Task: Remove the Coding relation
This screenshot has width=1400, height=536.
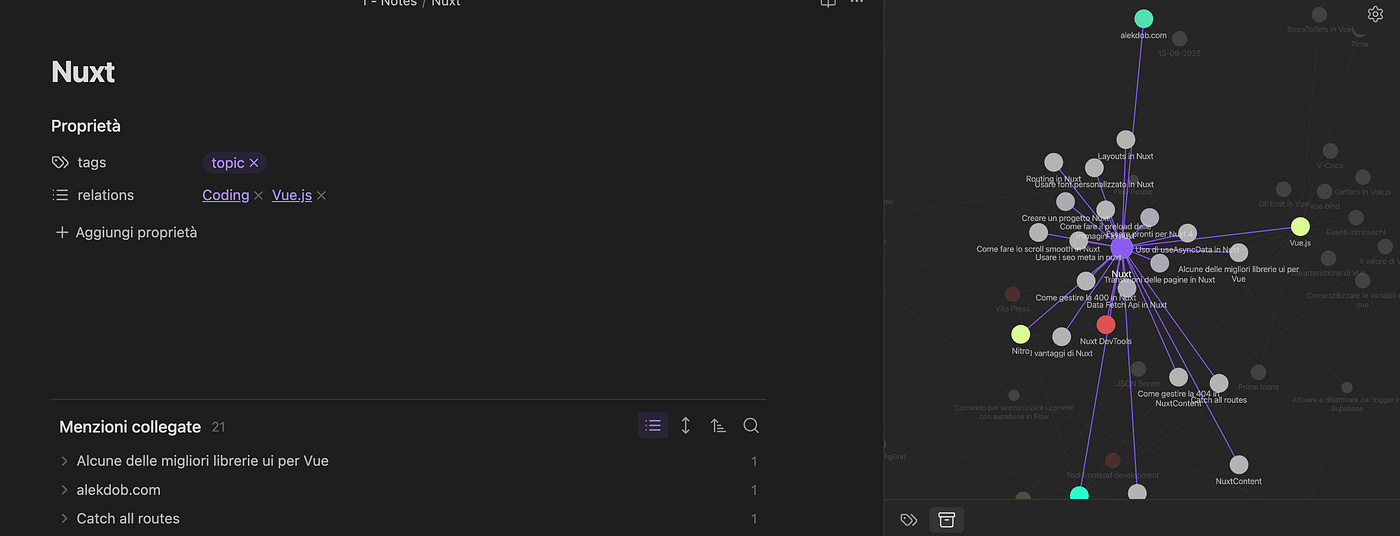Action: coord(258,196)
